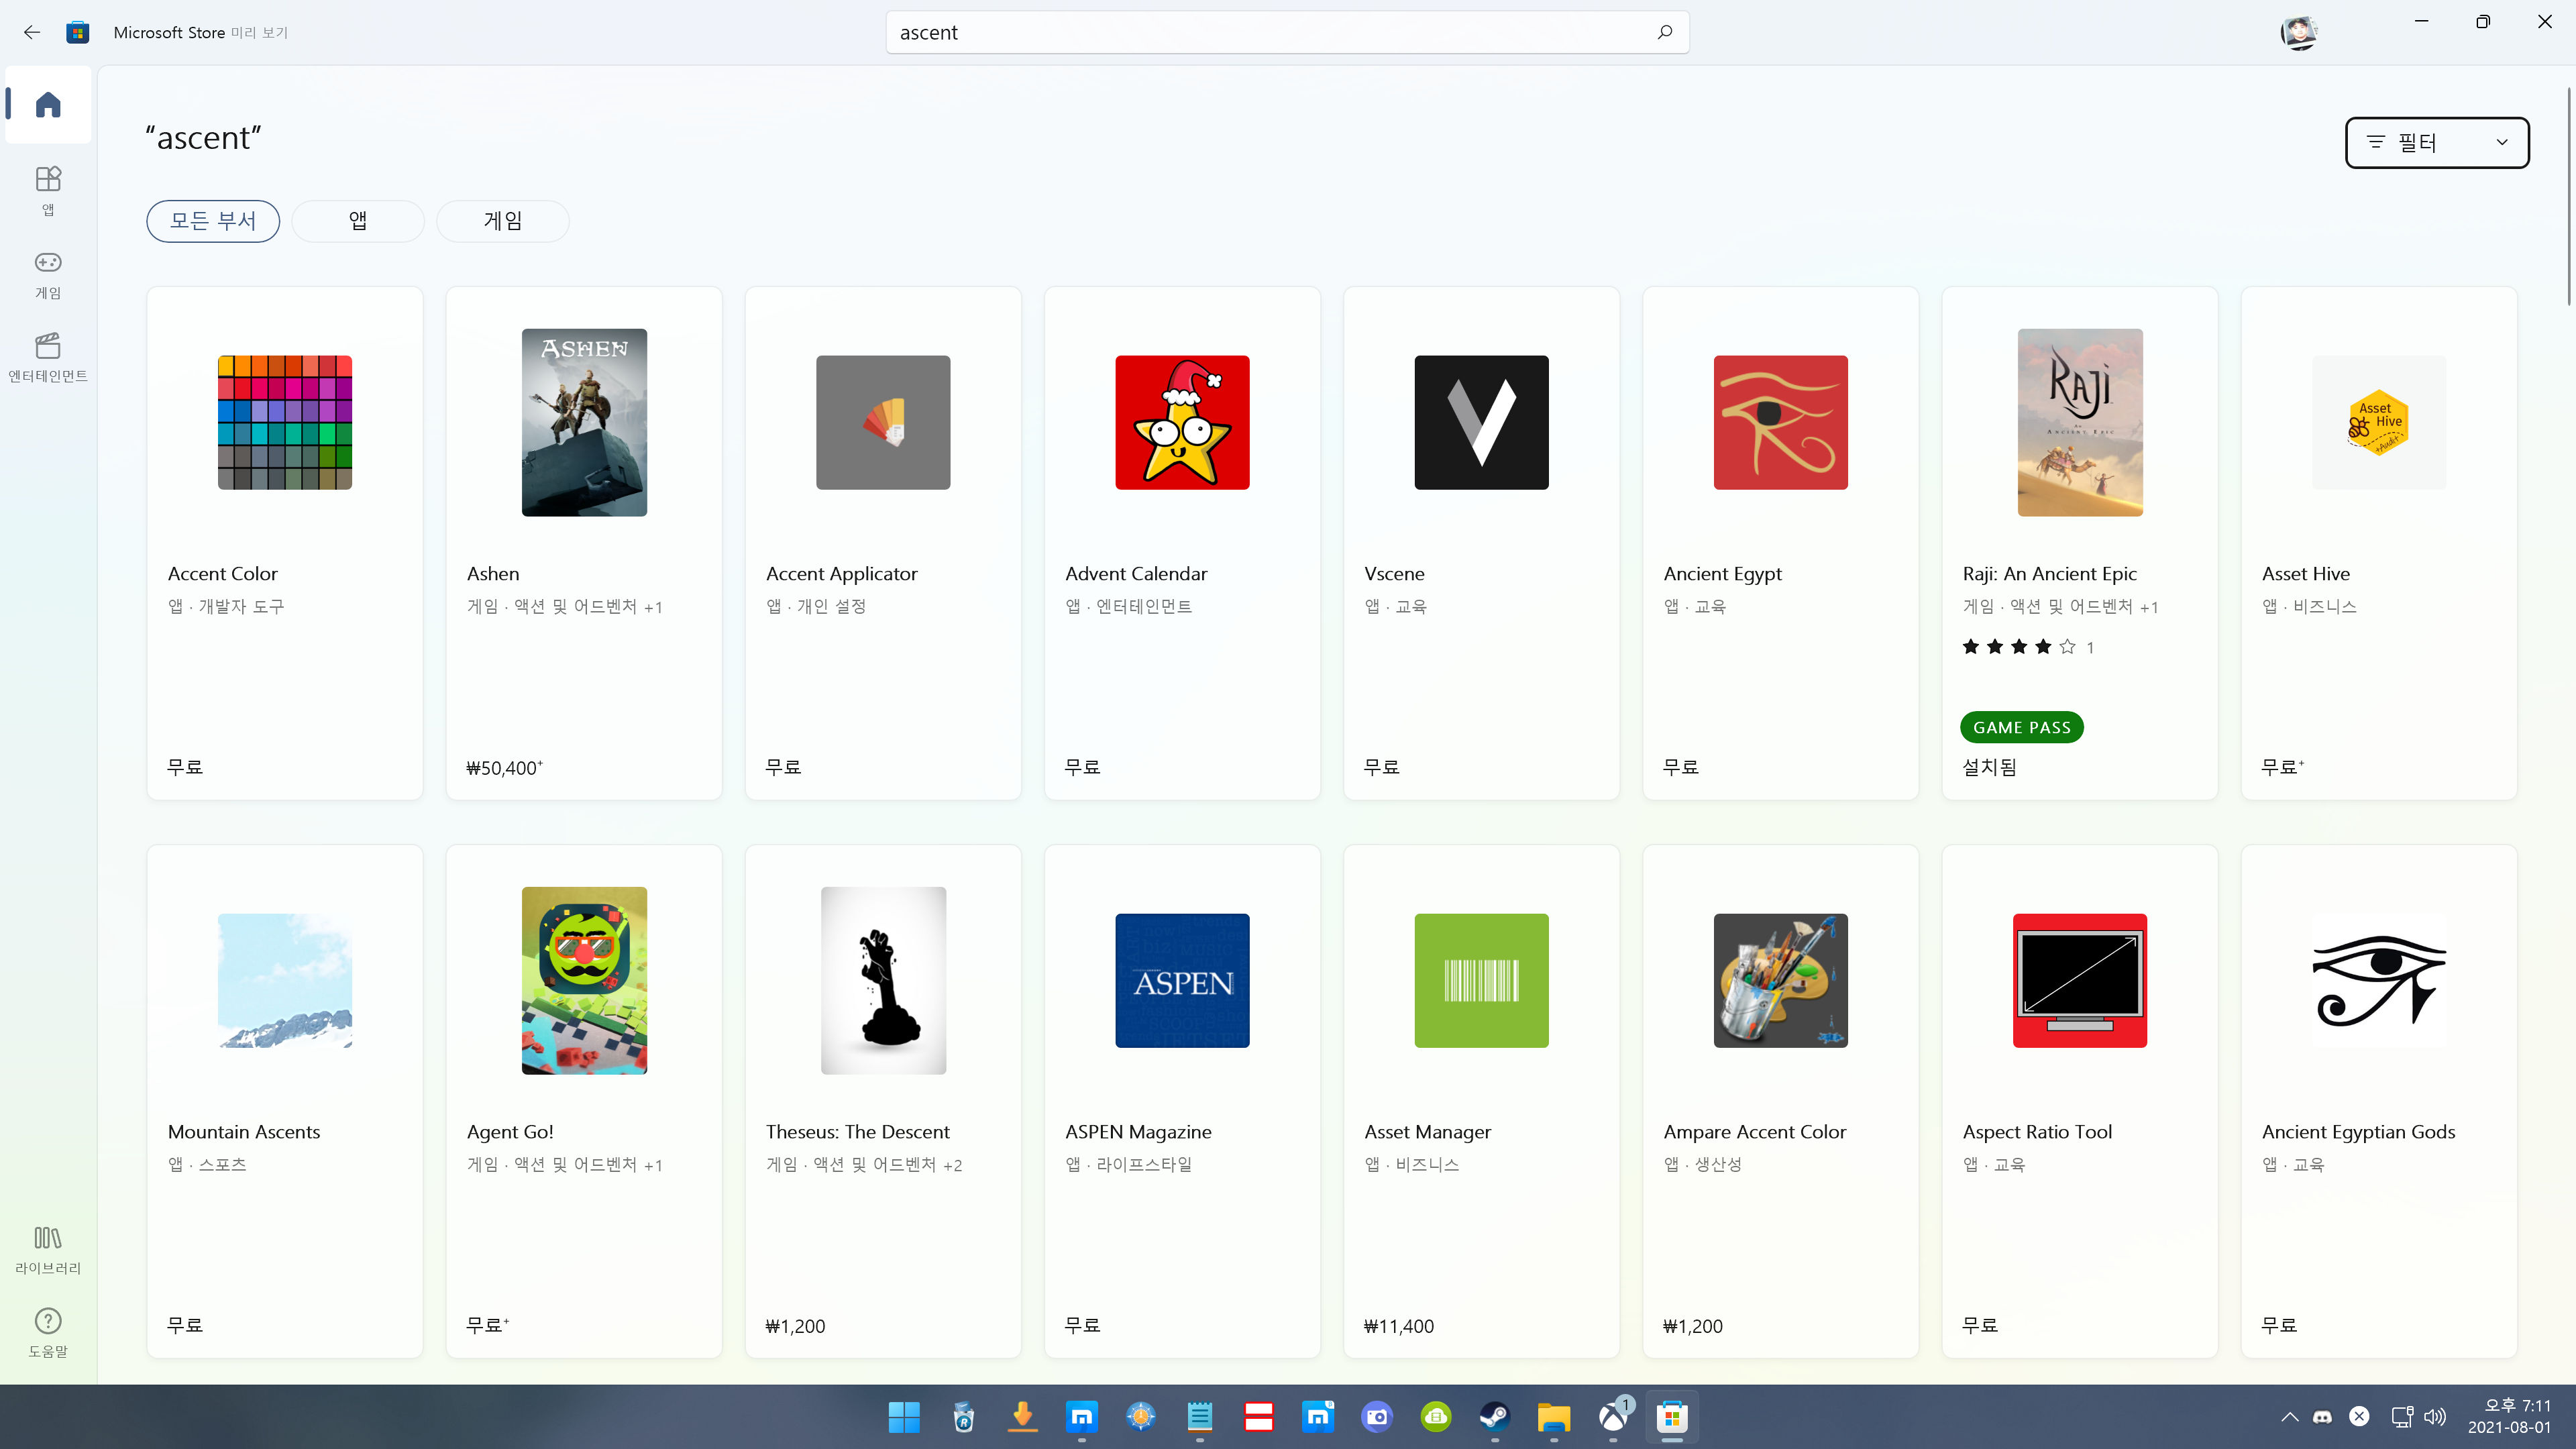Image resolution: width=2576 pixels, height=1449 pixels.
Task: Open the taskbar clock and date
Action: click(x=2510, y=1417)
